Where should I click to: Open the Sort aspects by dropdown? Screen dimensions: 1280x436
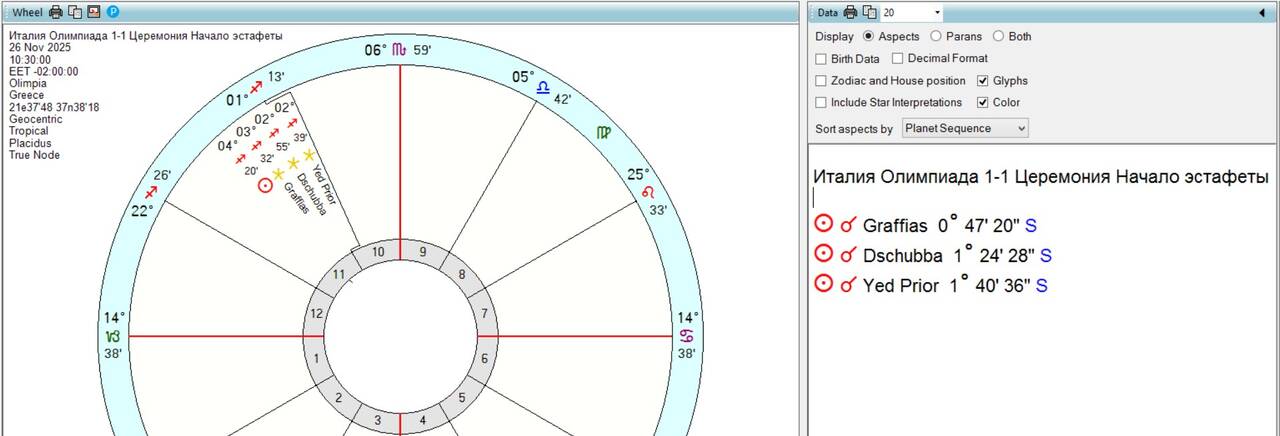click(x=965, y=128)
